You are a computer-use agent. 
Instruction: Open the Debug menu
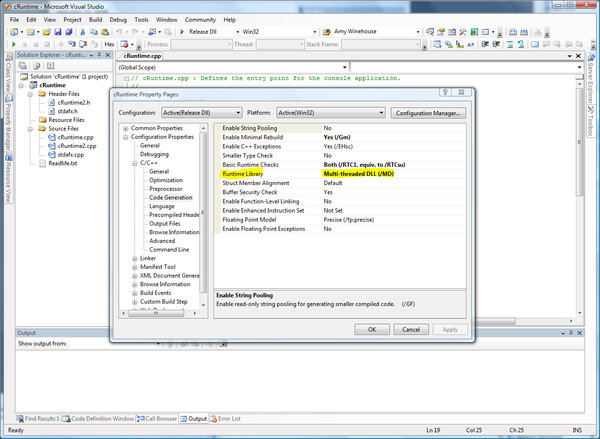[118, 20]
